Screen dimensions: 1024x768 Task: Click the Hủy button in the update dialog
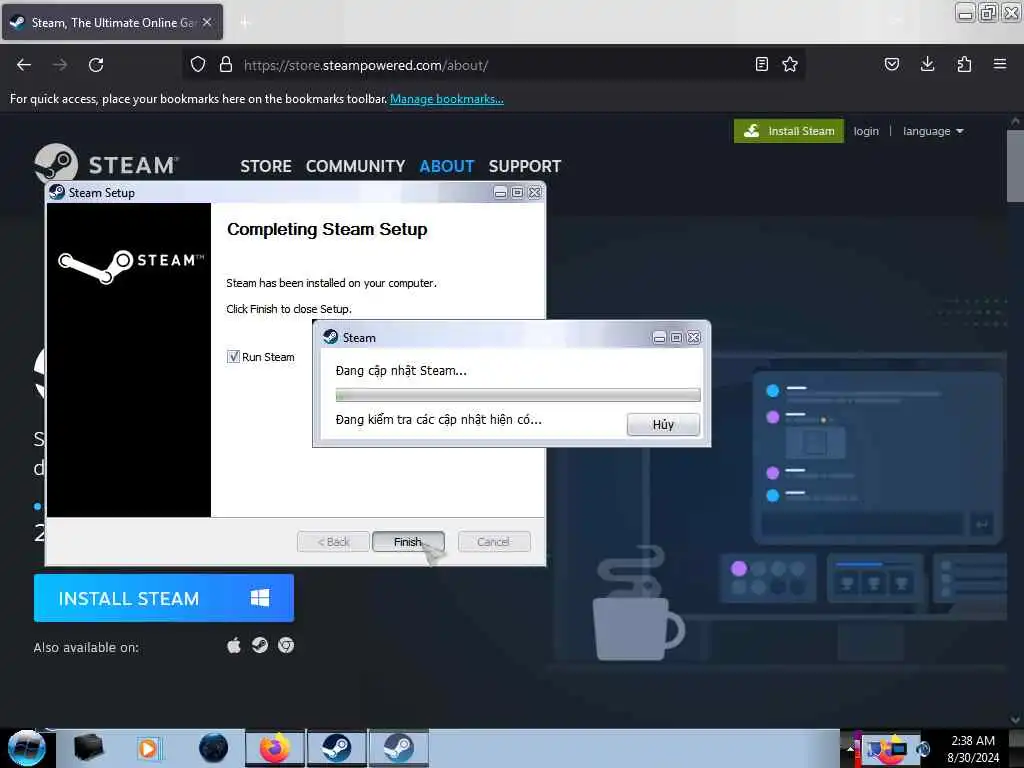(663, 424)
